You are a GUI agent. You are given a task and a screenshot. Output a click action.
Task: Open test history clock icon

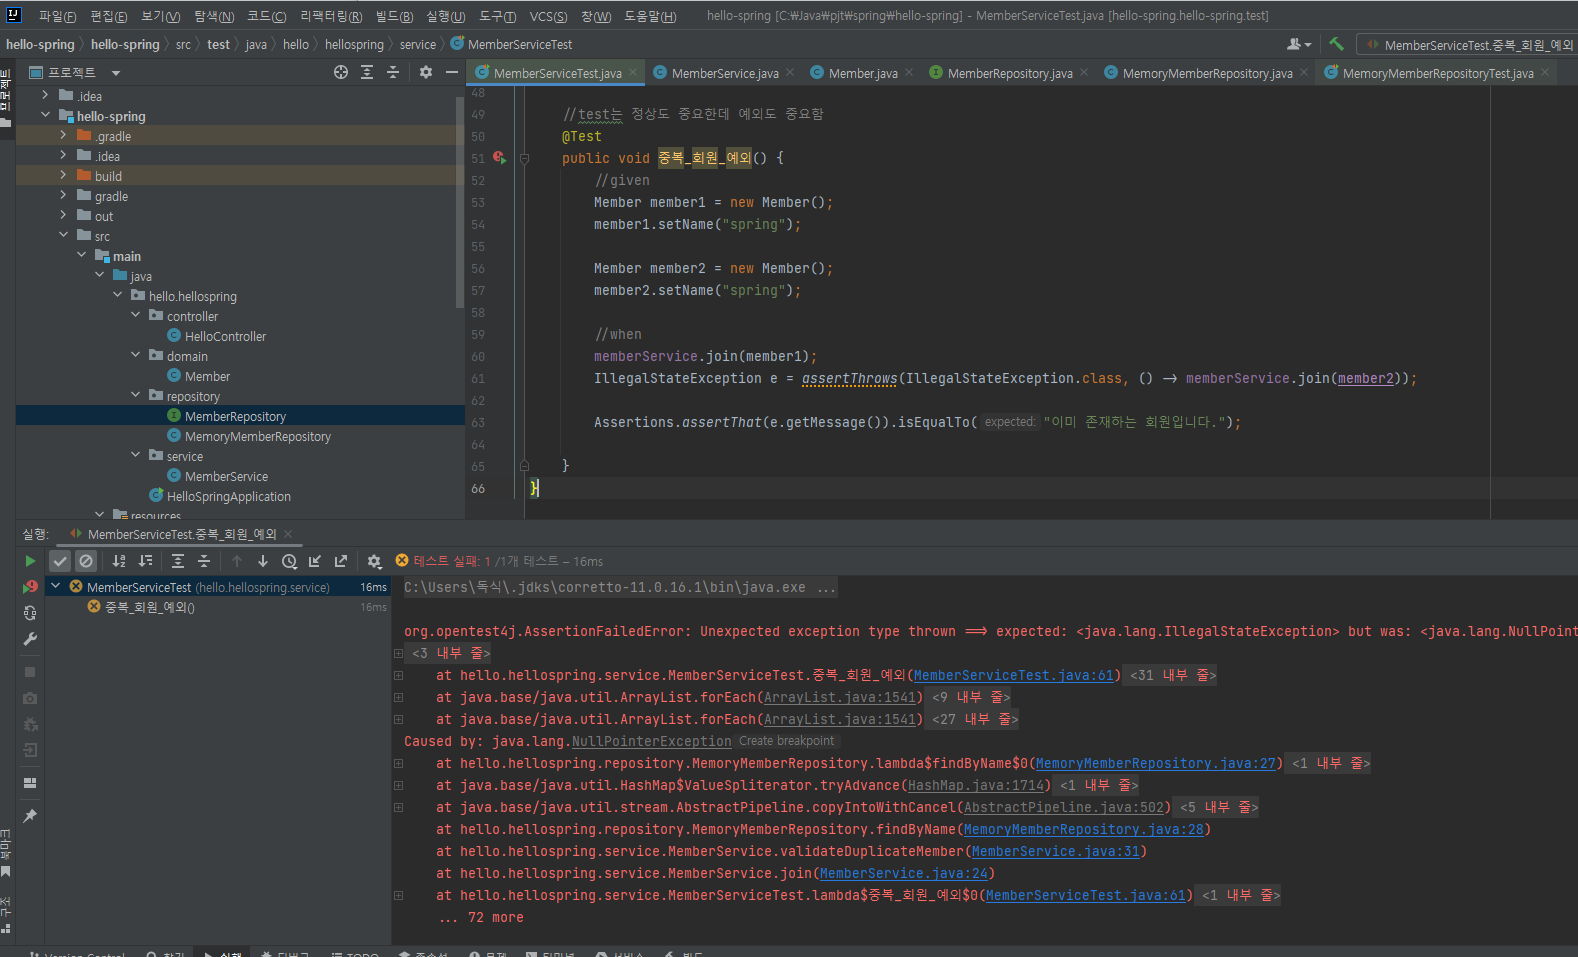289,561
